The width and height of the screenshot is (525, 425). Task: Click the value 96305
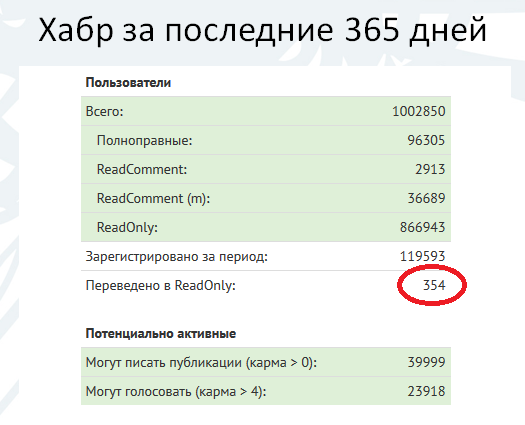coord(426,140)
